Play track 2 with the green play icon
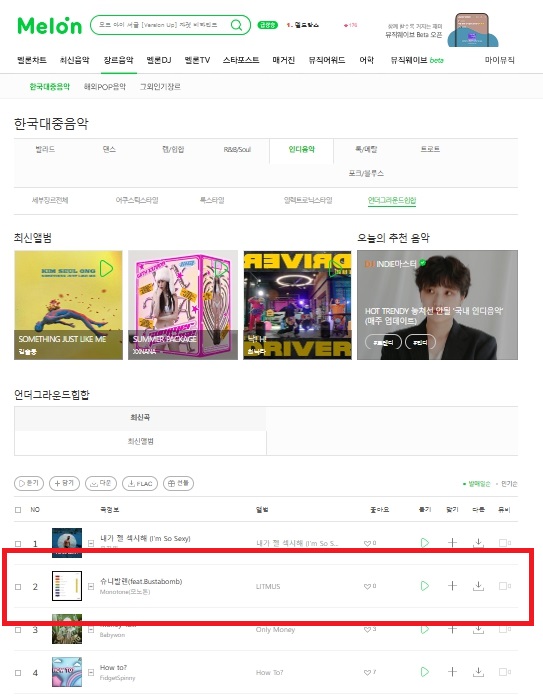Image resolution: width=543 pixels, height=700 pixels. [425, 586]
